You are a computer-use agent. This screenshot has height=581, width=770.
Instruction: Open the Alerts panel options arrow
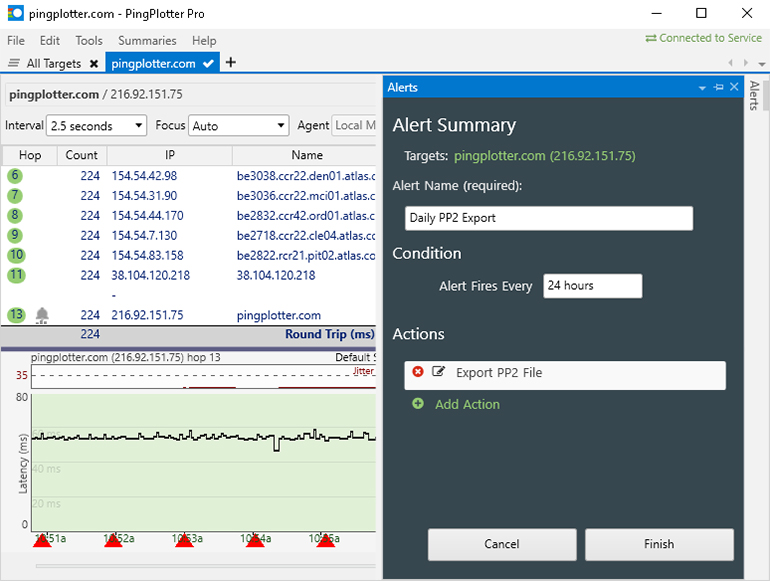703,88
